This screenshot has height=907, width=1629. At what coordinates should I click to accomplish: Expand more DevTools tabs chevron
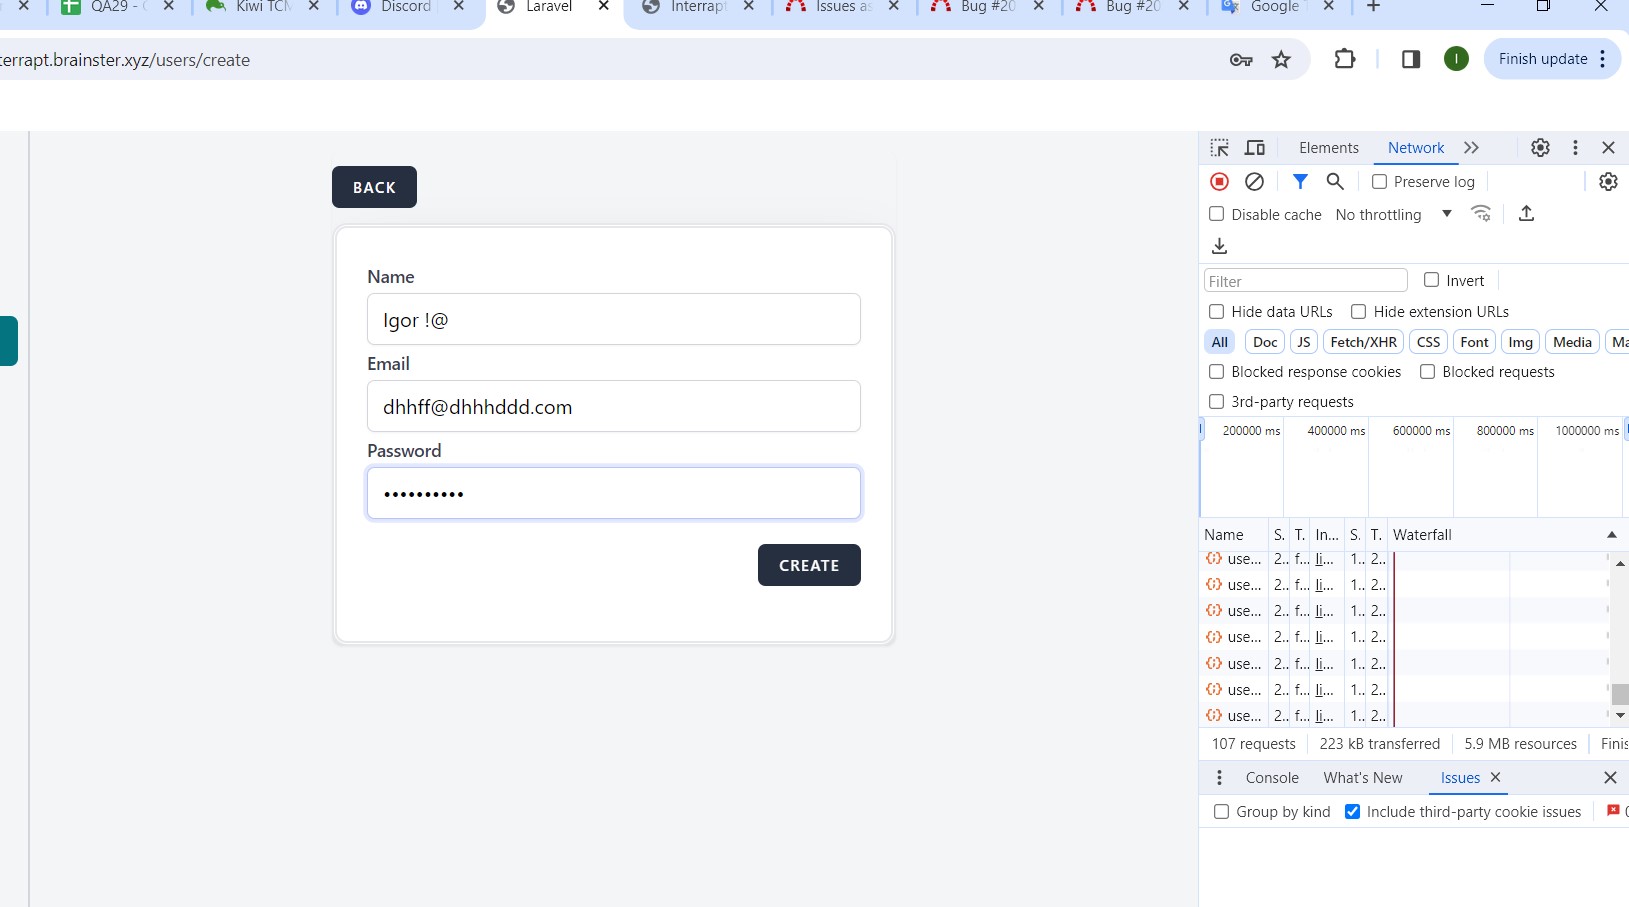(x=1471, y=148)
